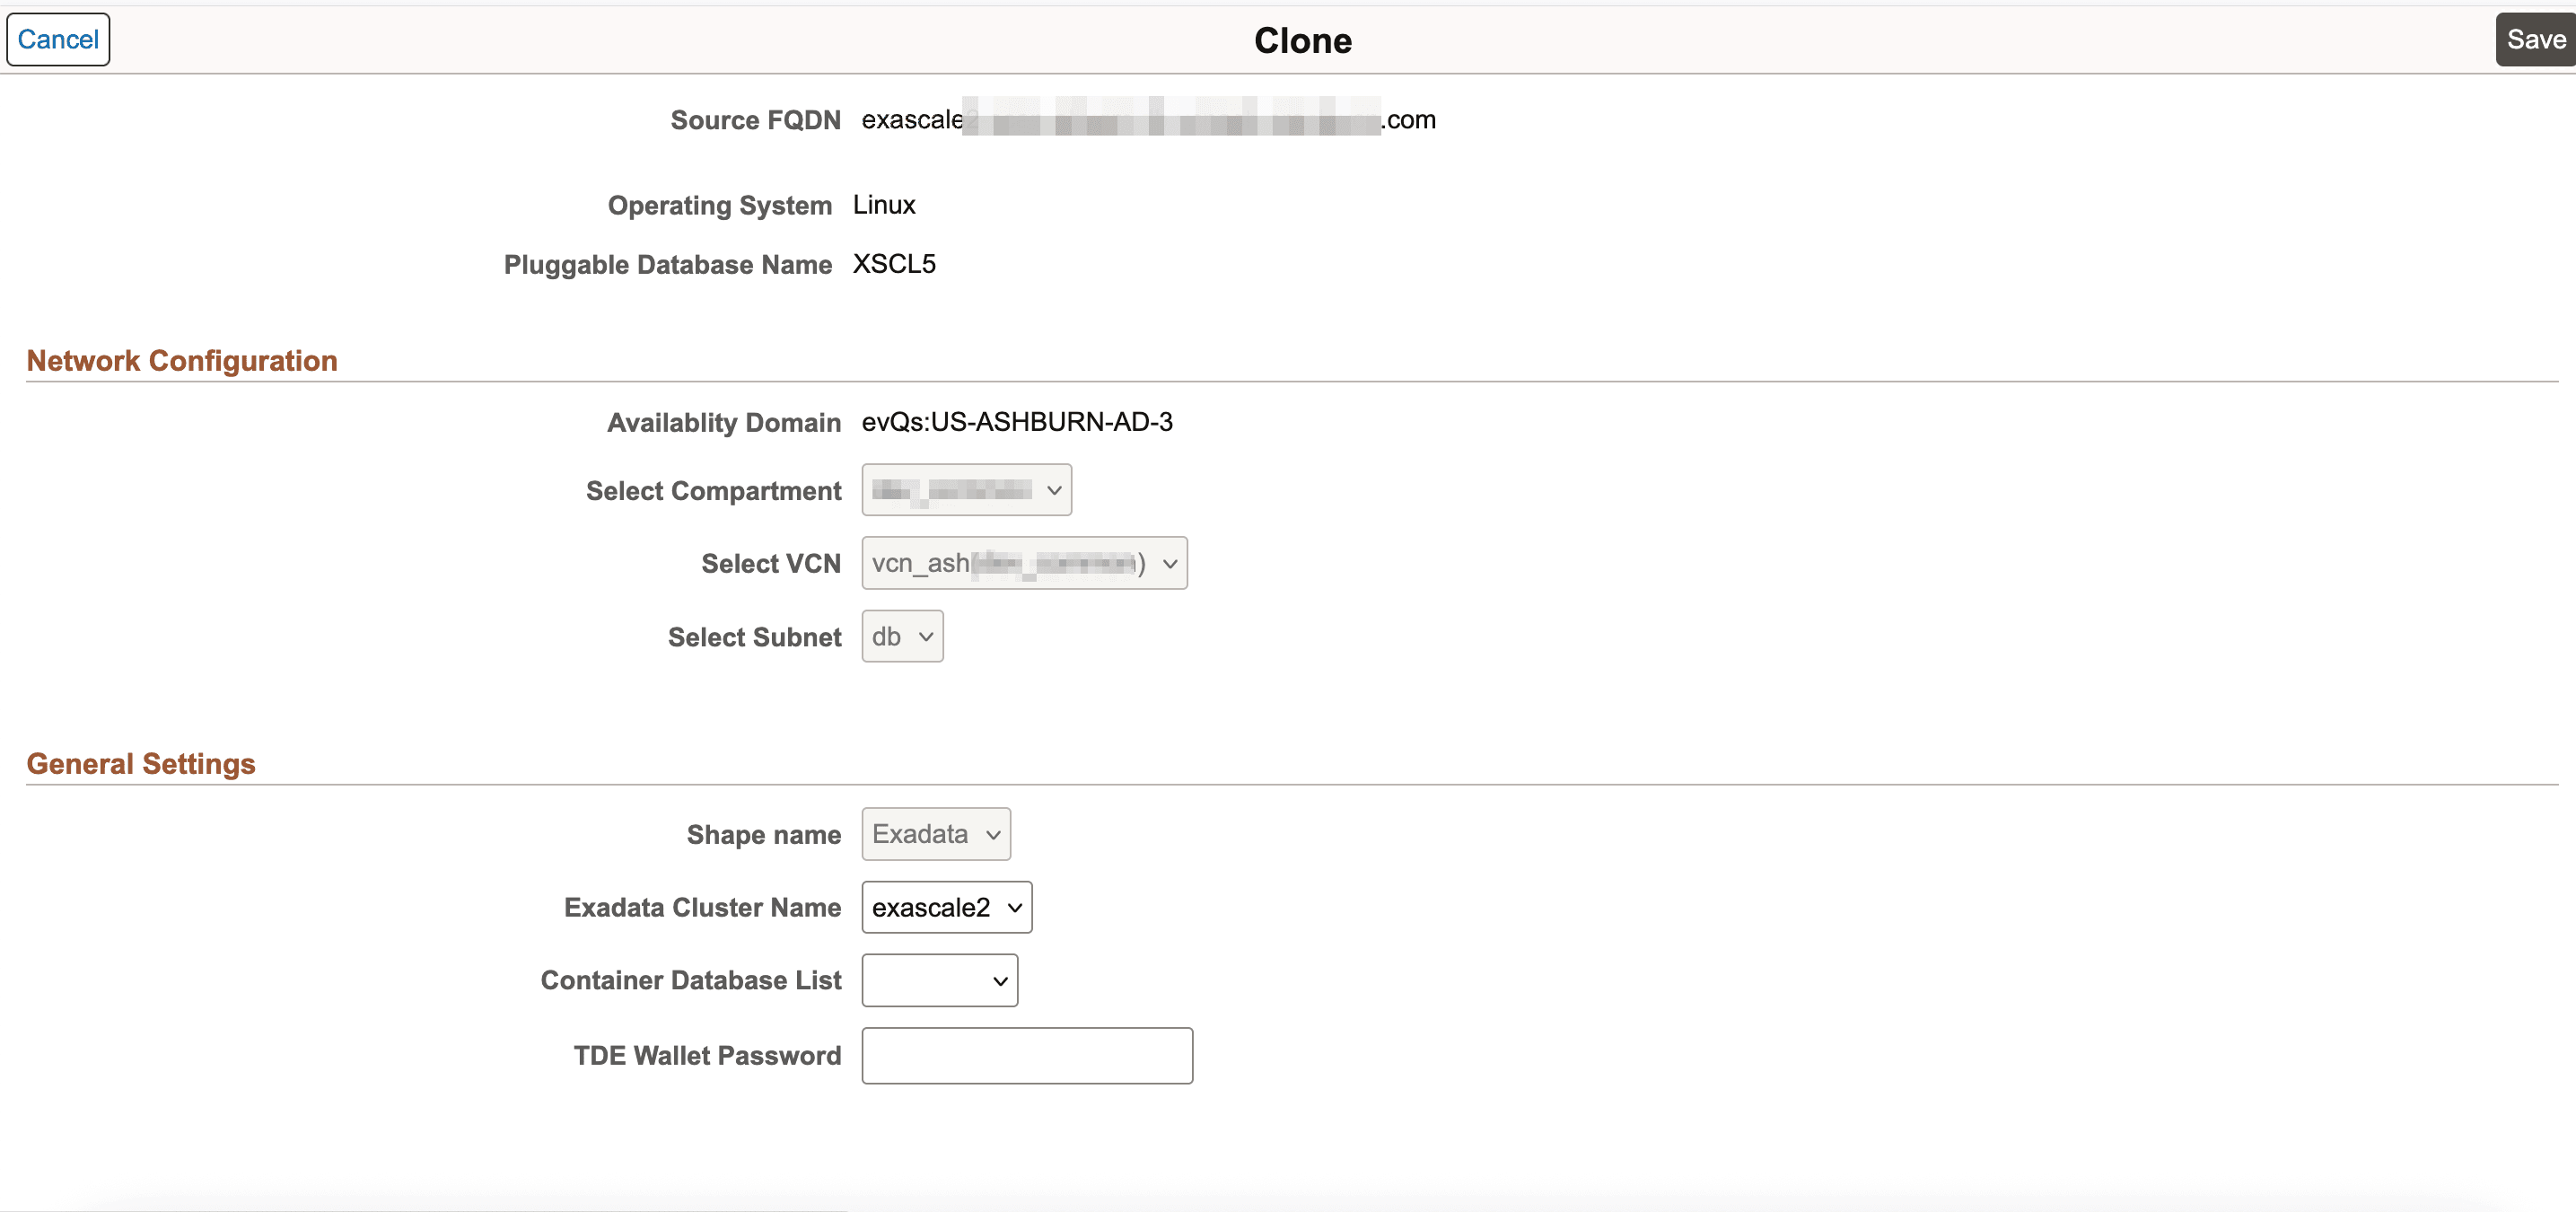The image size is (2576, 1212).
Task: Open the Select Subnet dropdown
Action: point(901,636)
